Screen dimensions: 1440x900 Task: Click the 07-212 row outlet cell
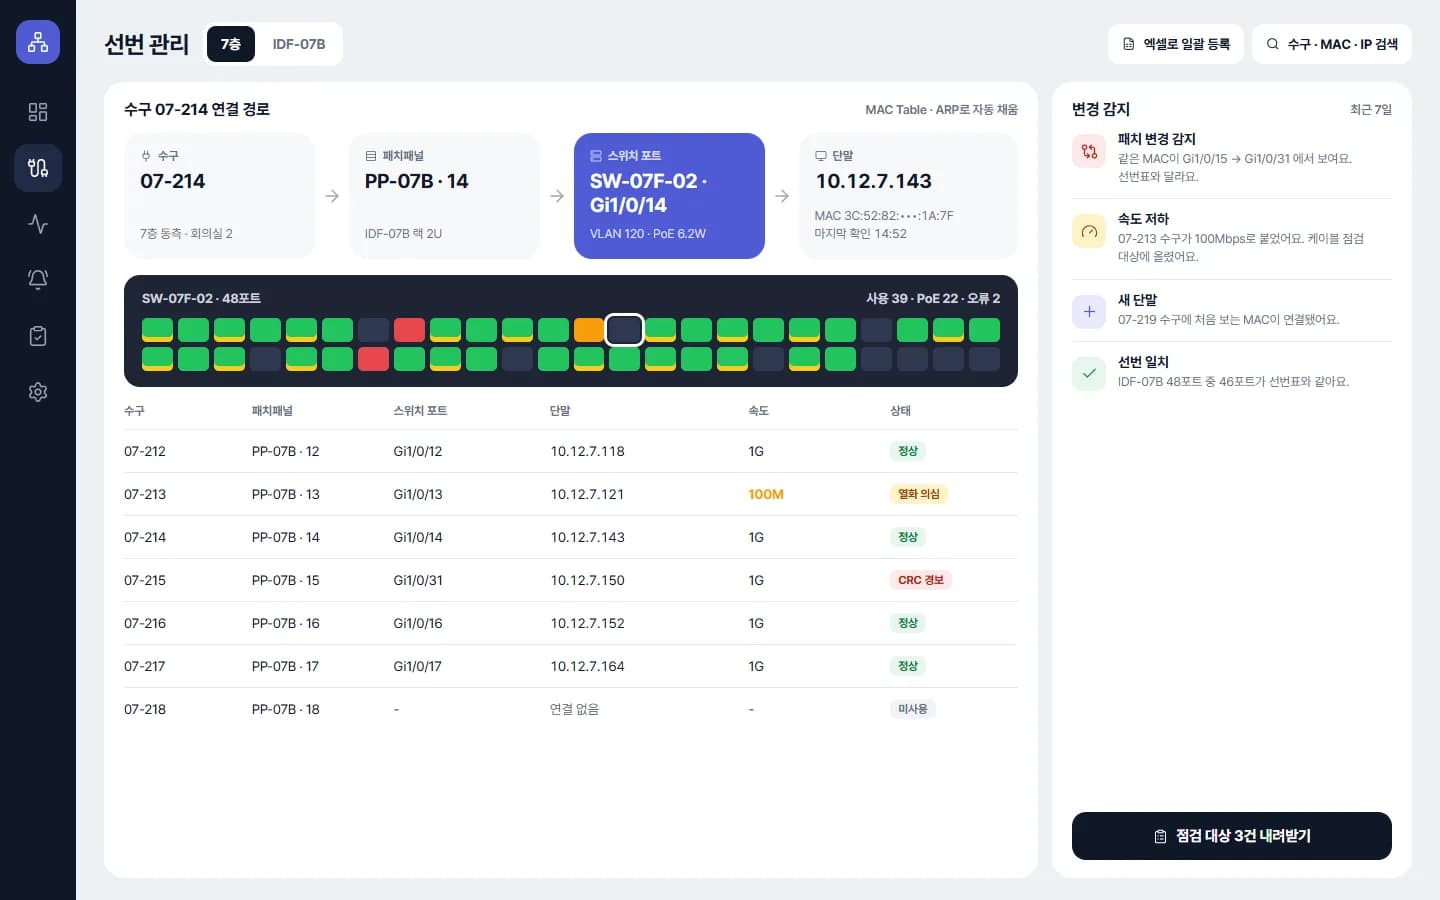(x=145, y=451)
